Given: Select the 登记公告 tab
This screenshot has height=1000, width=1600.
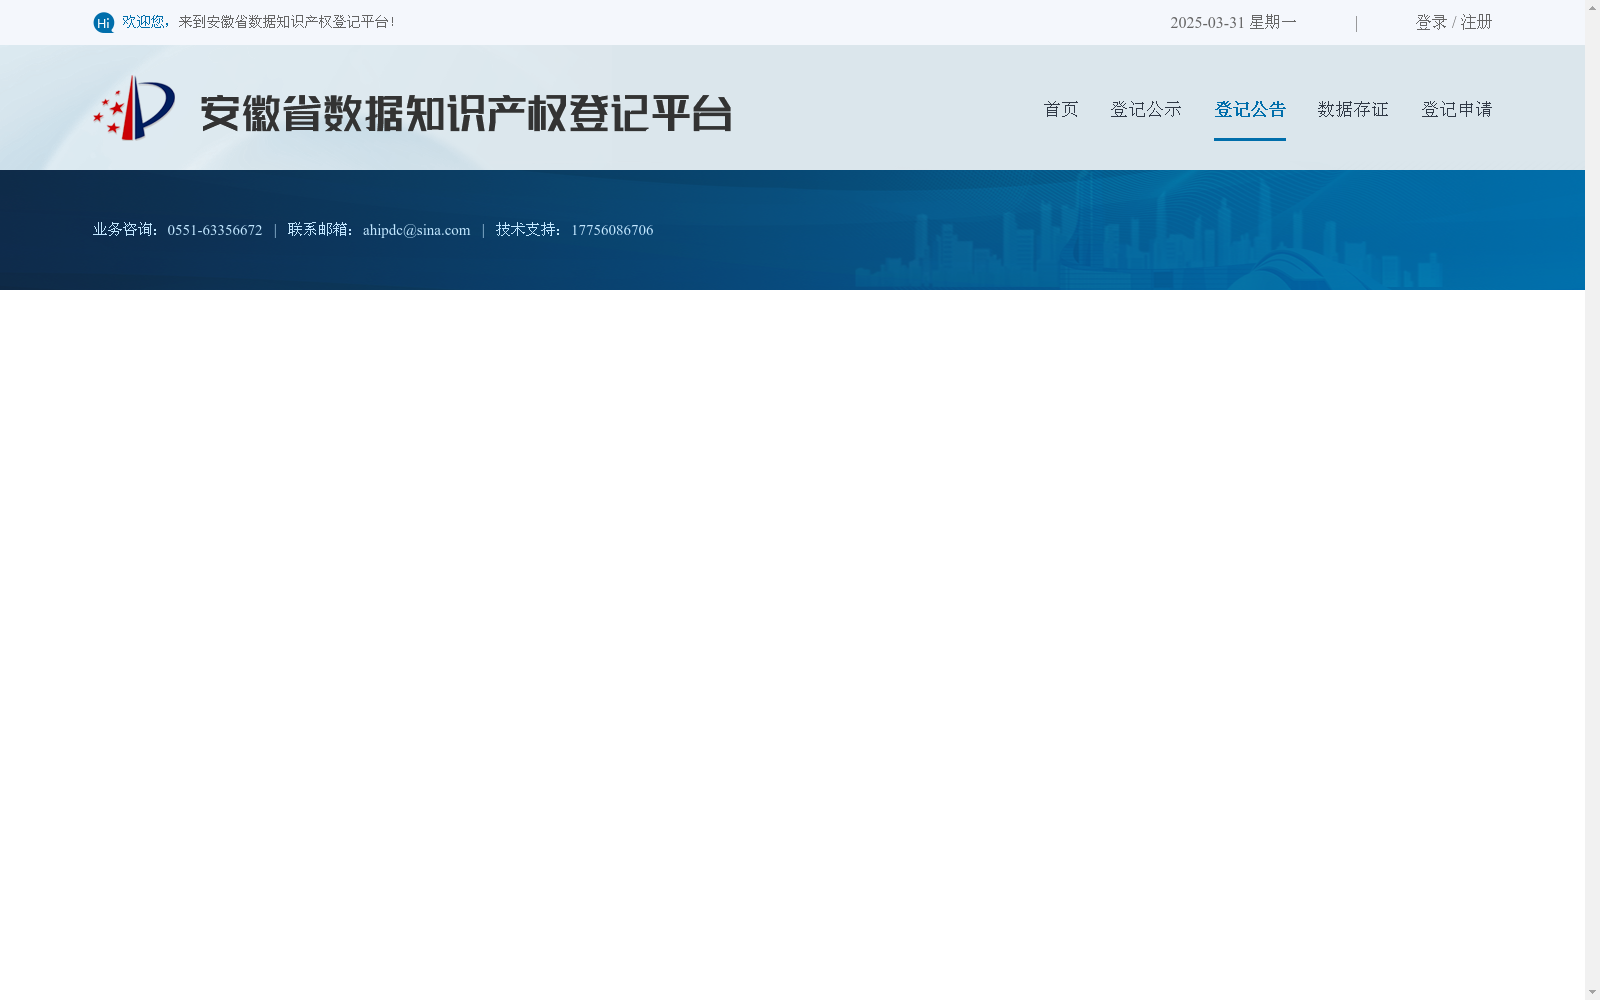Looking at the screenshot, I should [x=1250, y=109].
